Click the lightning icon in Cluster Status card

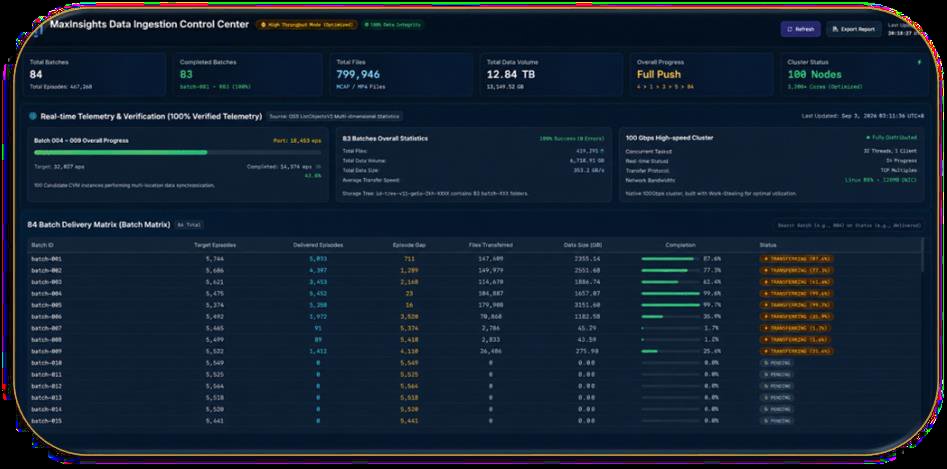pos(919,62)
